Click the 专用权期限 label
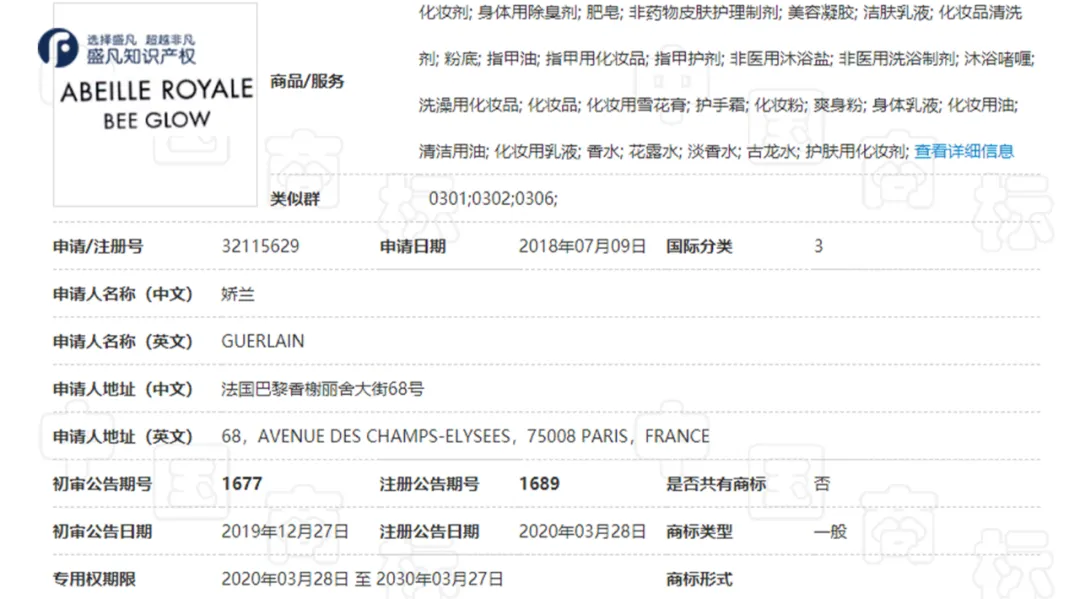1080x599 pixels. tap(94, 579)
